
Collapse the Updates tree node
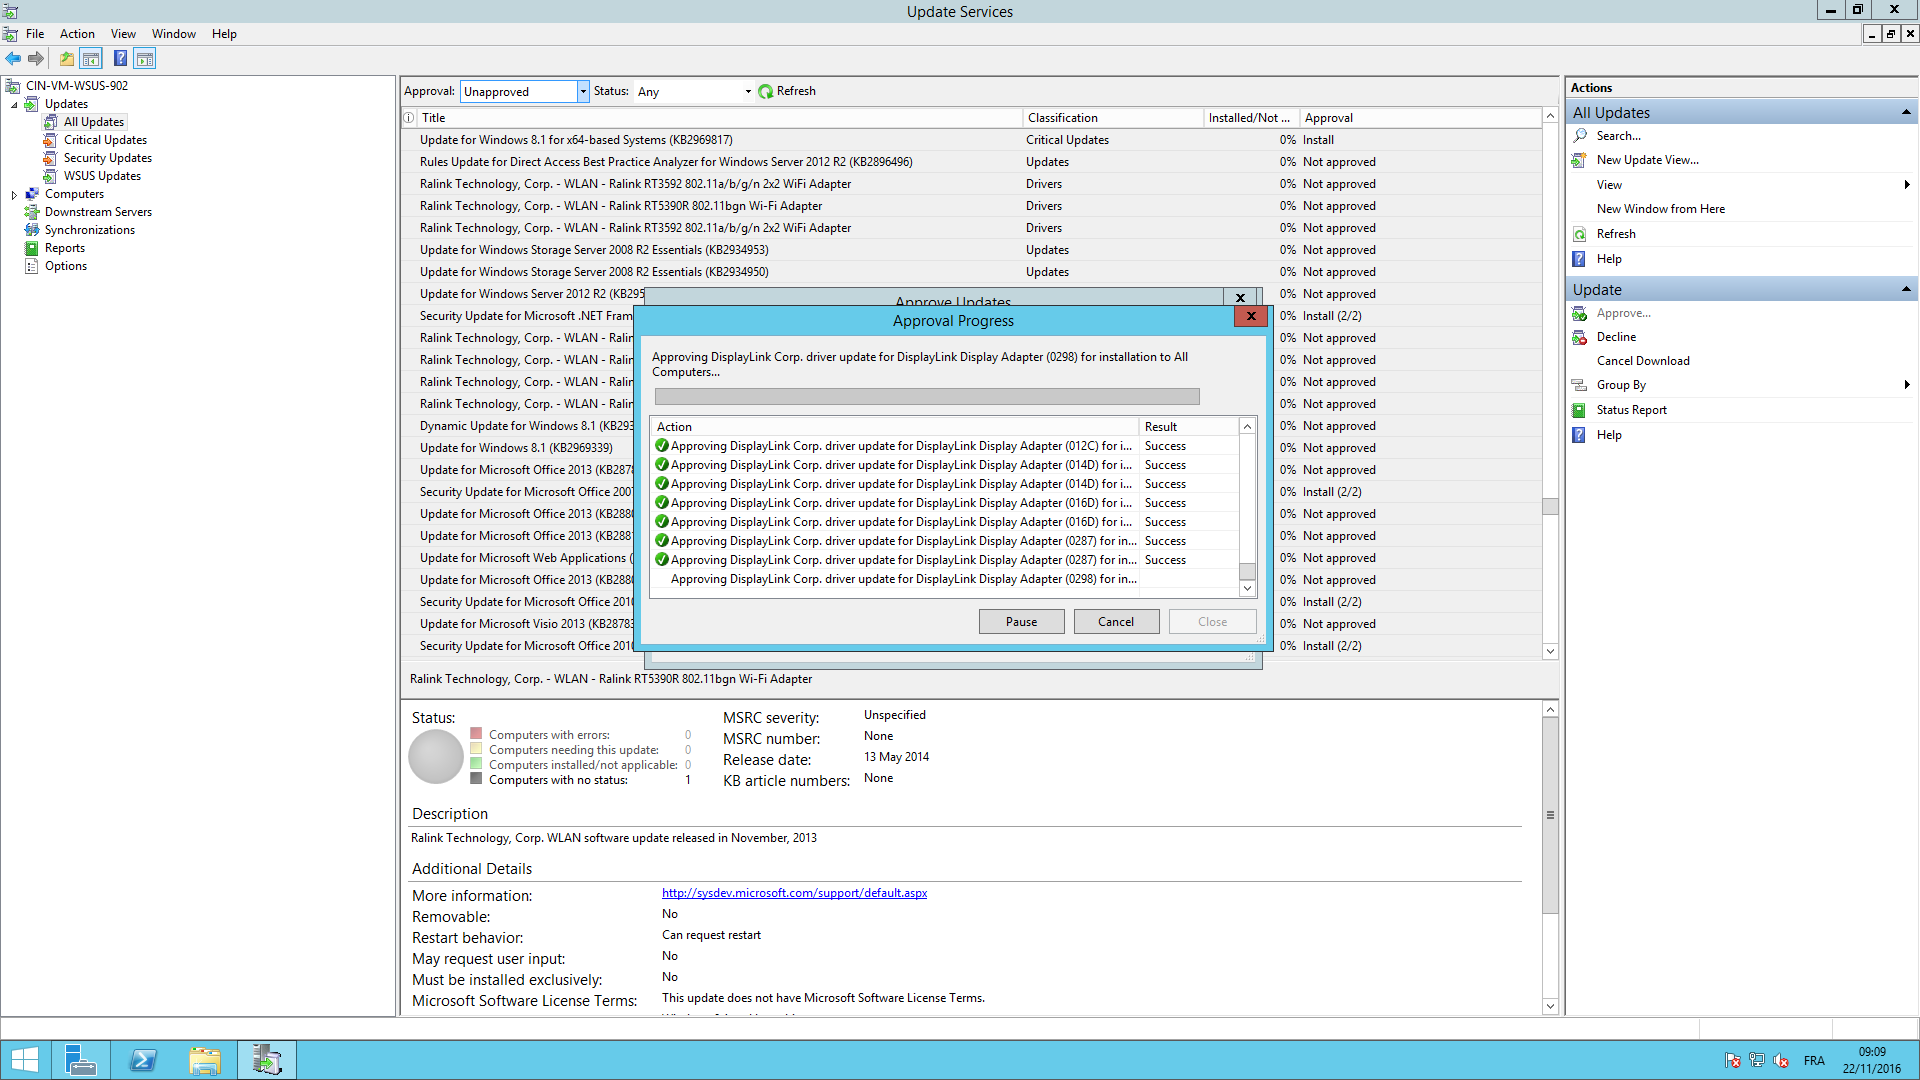[14, 104]
